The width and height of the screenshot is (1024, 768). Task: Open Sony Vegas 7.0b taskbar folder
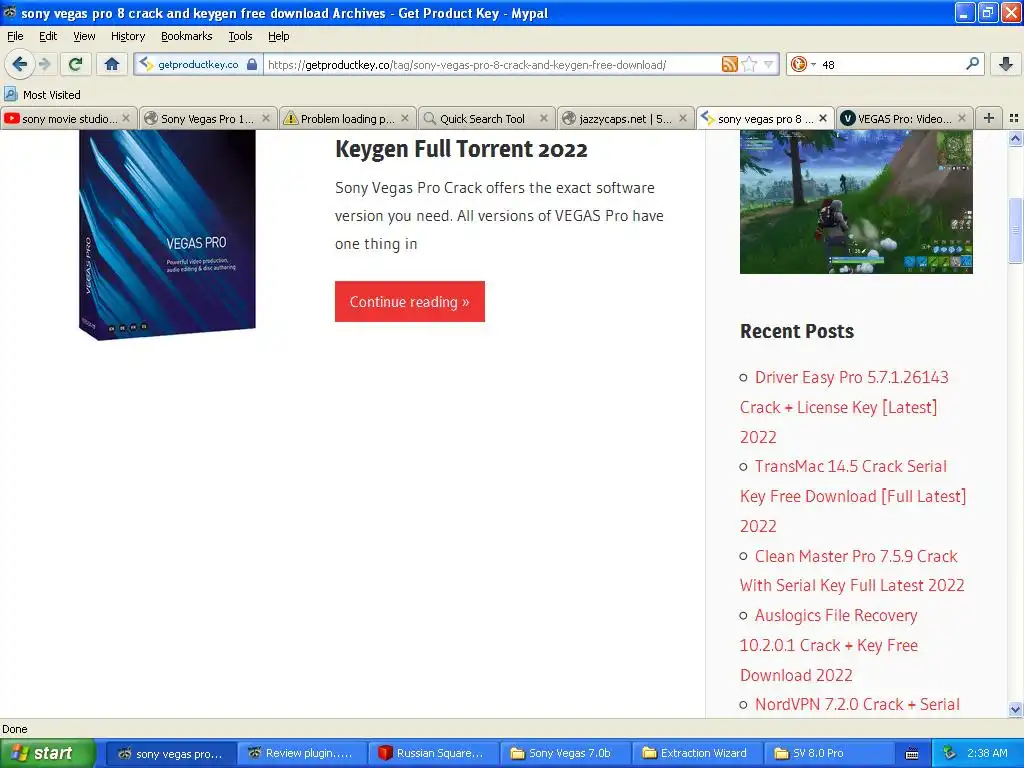564,753
